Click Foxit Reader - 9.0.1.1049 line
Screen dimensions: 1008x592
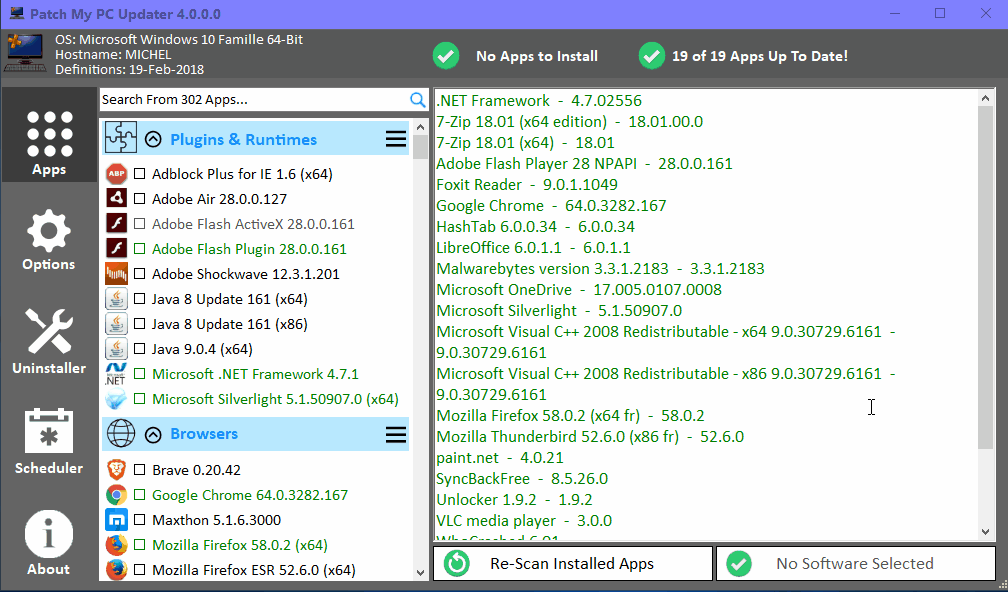point(526,184)
